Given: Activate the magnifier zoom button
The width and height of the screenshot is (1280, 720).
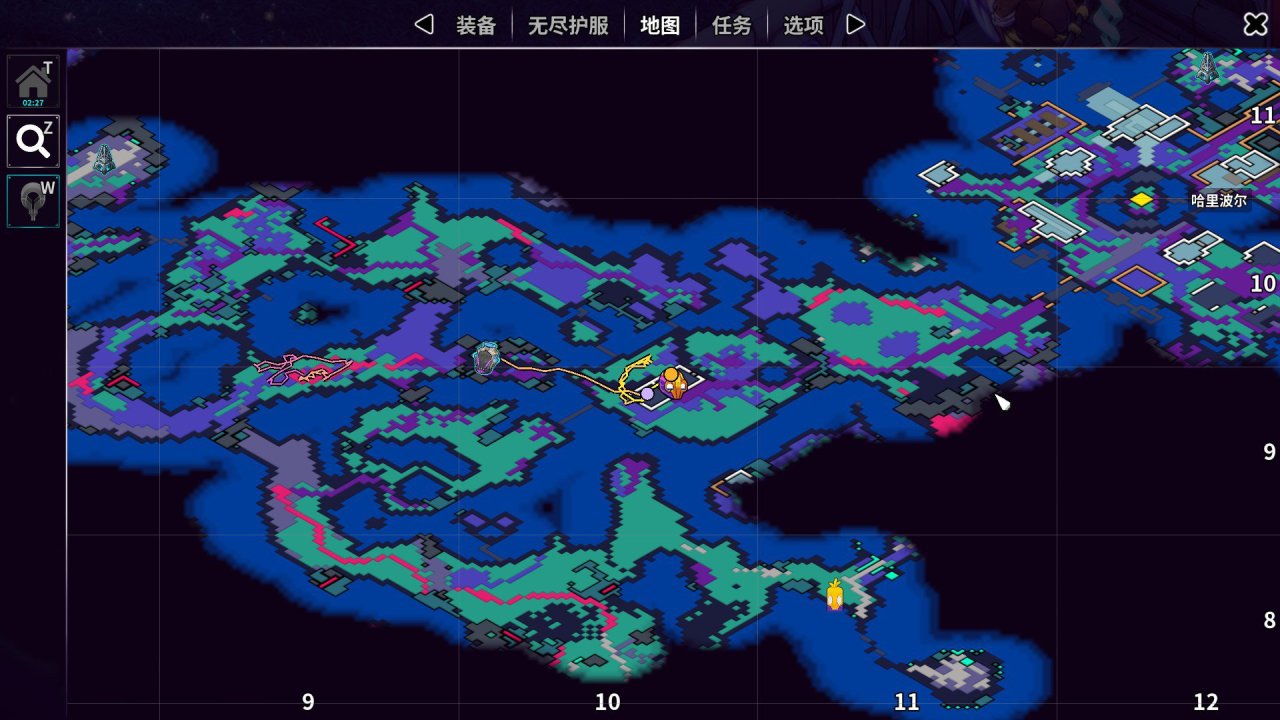Looking at the screenshot, I should coord(33,141).
